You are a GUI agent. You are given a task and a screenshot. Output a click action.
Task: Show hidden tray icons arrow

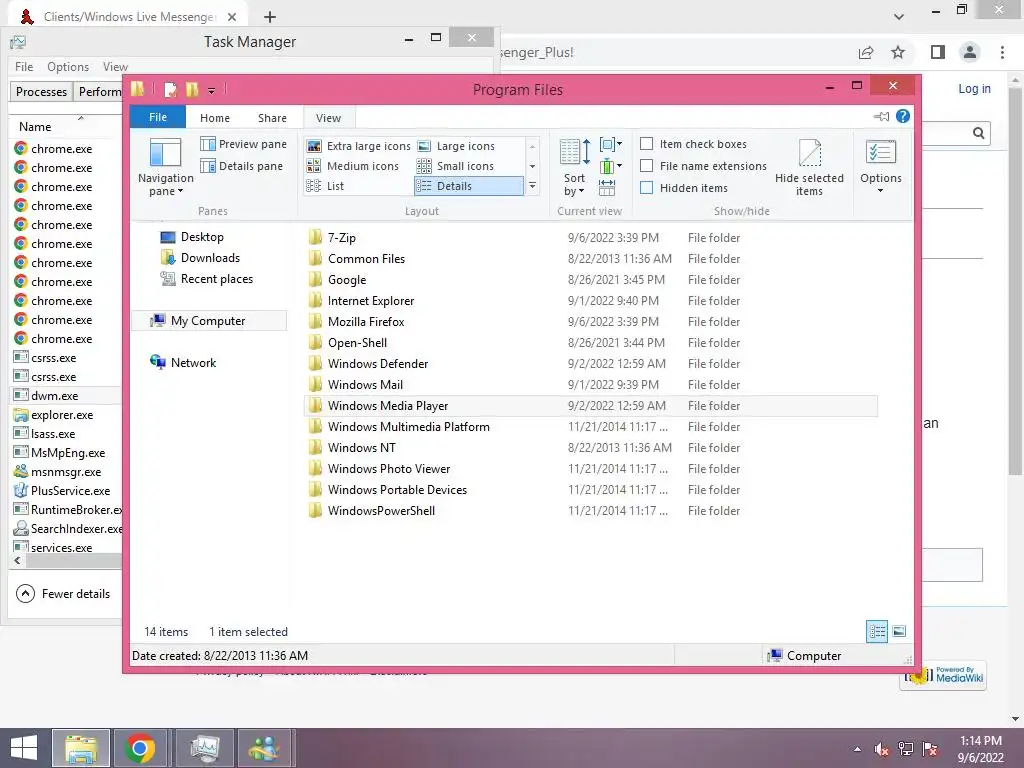857,749
